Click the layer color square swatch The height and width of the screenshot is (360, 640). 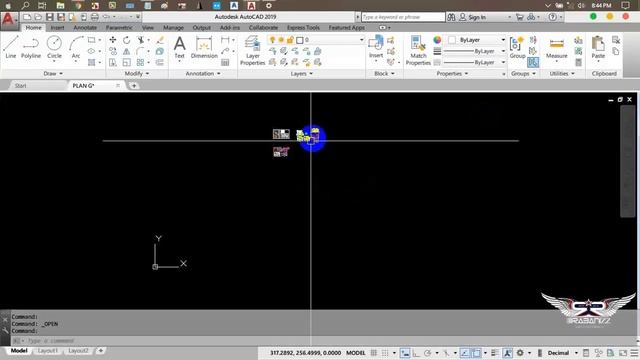(x=300, y=40)
